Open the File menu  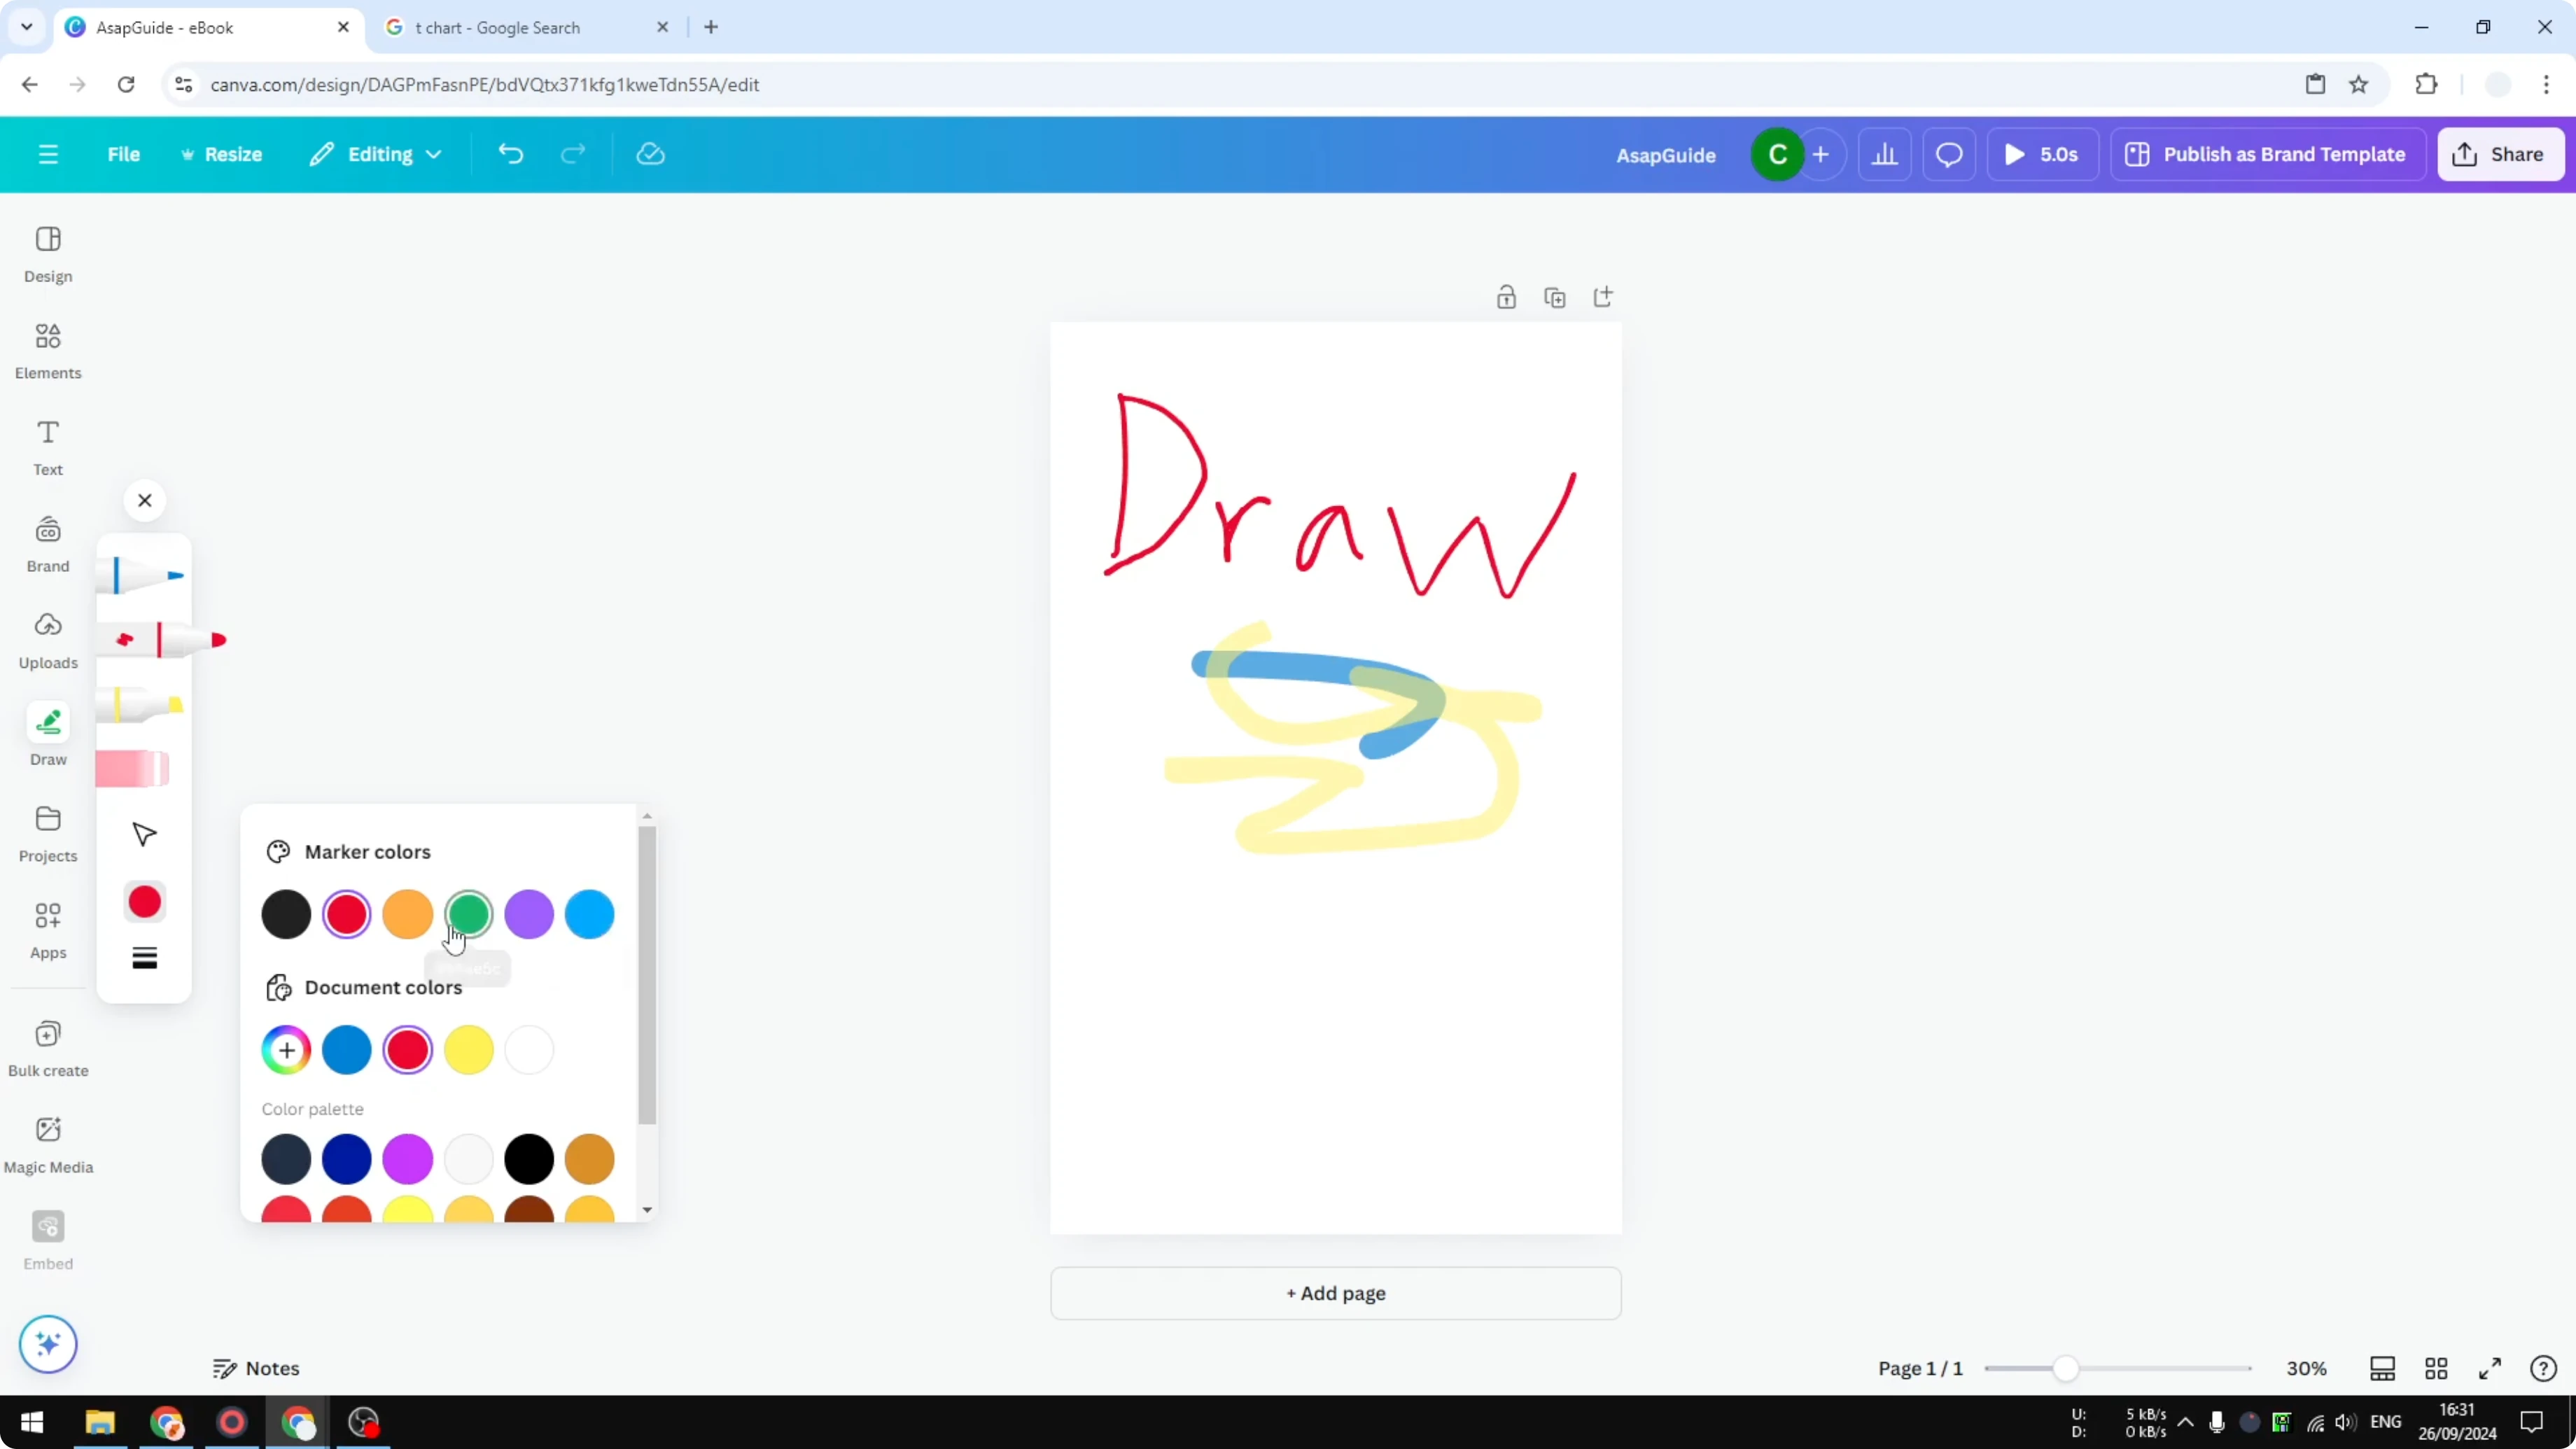pyautogui.click(x=124, y=154)
